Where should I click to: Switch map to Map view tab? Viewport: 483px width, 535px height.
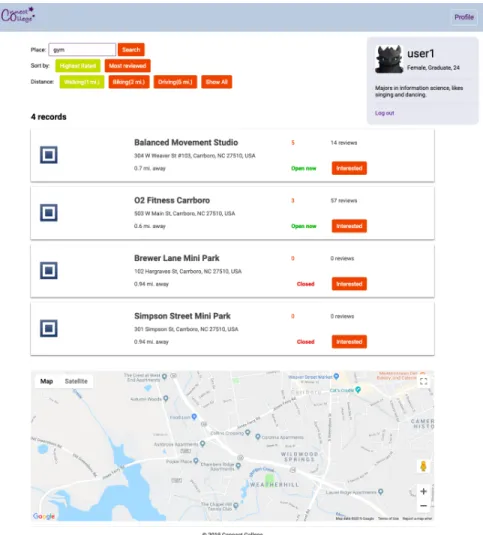[46, 381]
